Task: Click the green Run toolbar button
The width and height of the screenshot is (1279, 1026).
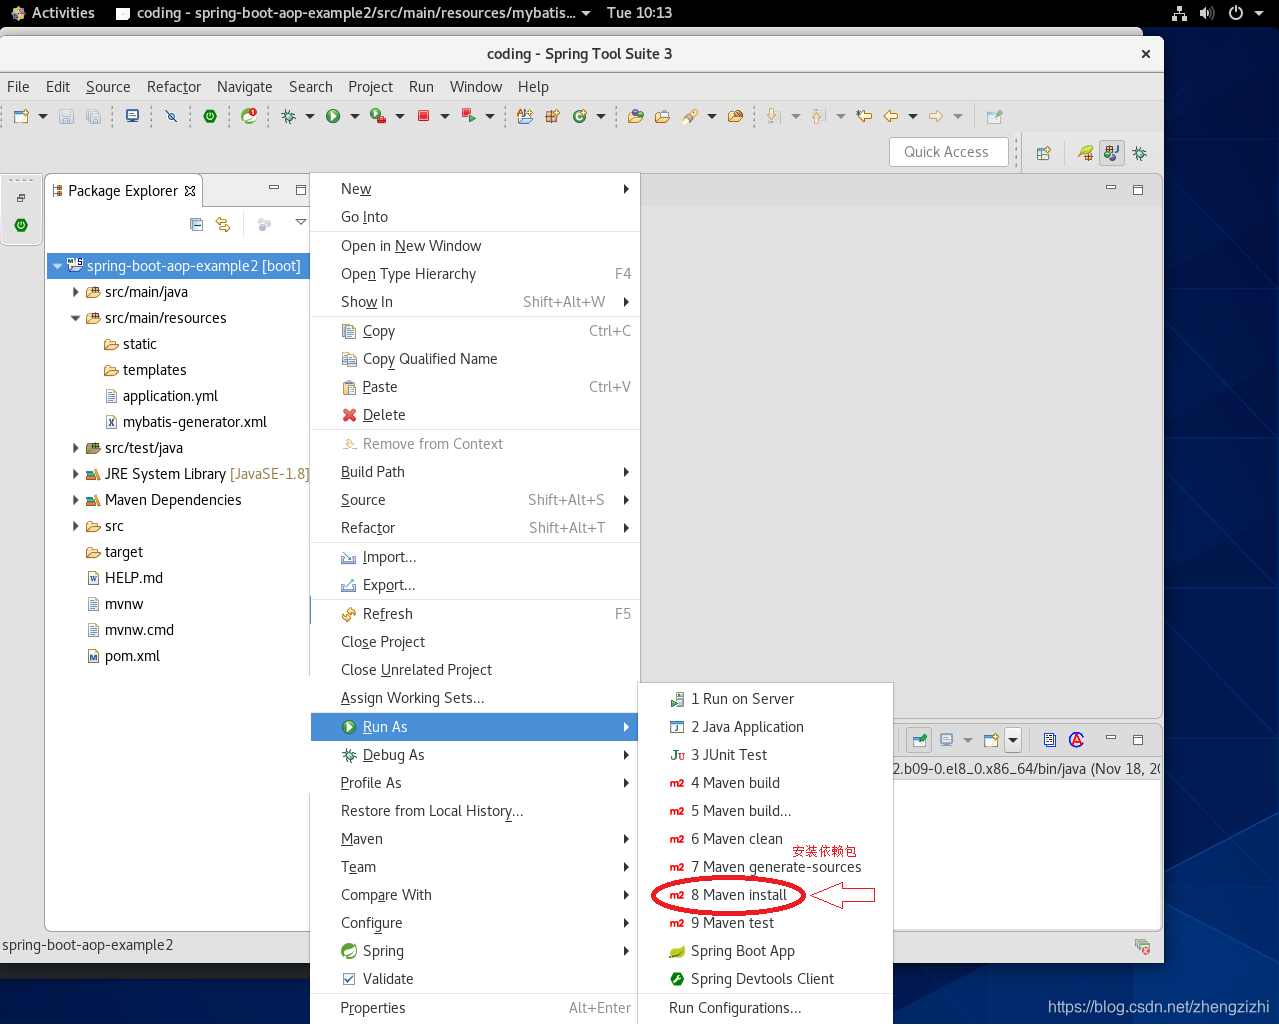Action: (x=333, y=116)
